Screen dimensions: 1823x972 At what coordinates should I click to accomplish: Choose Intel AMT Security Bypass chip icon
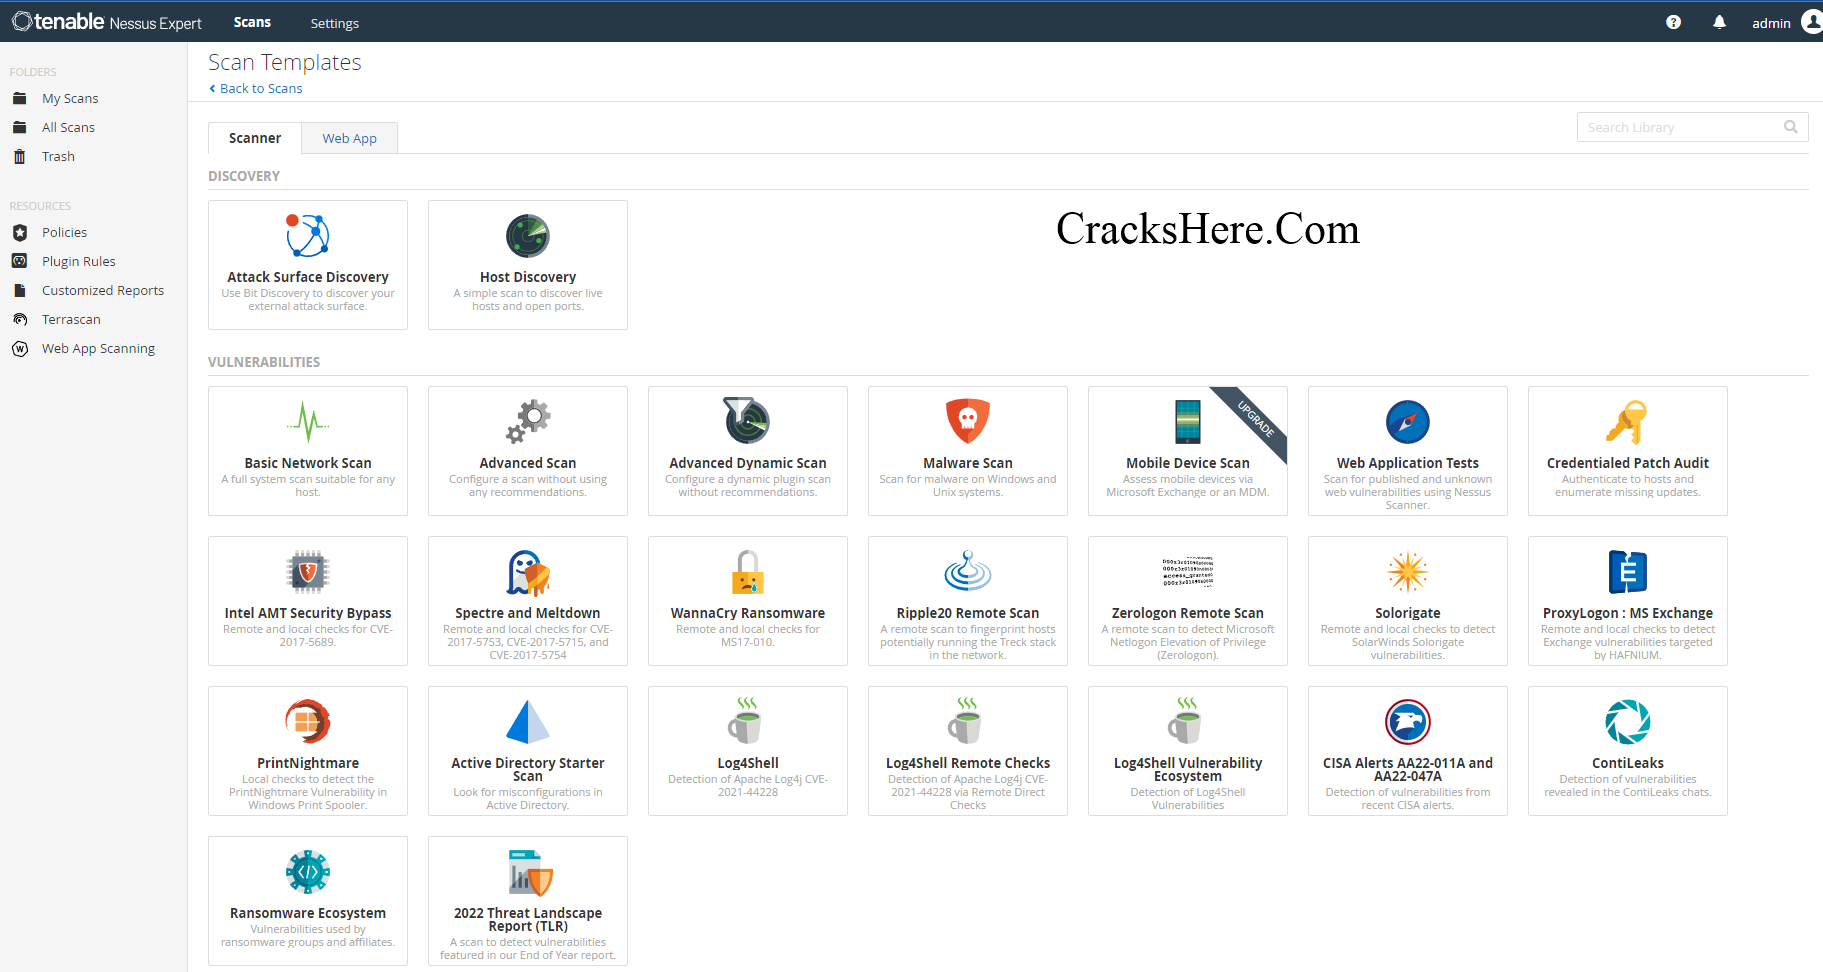tap(308, 572)
